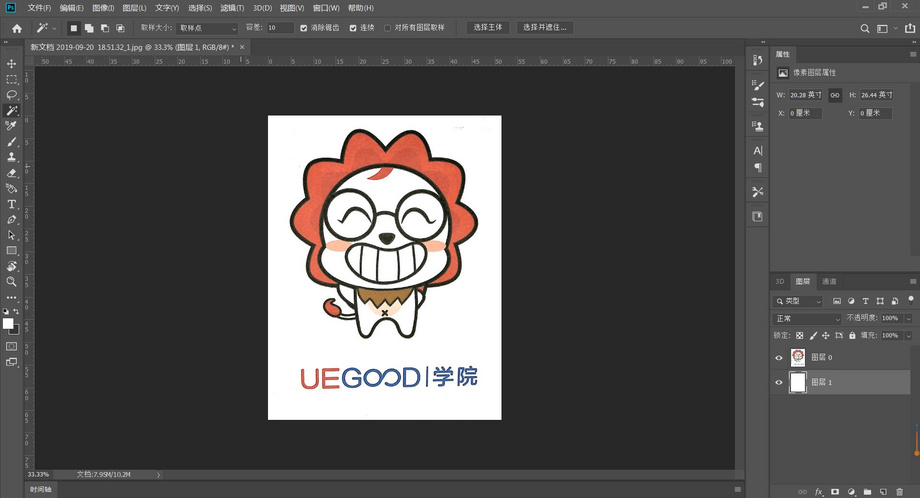Select the Paint Bucket tool
Viewport: 920px width, 498px height.
(x=11, y=188)
